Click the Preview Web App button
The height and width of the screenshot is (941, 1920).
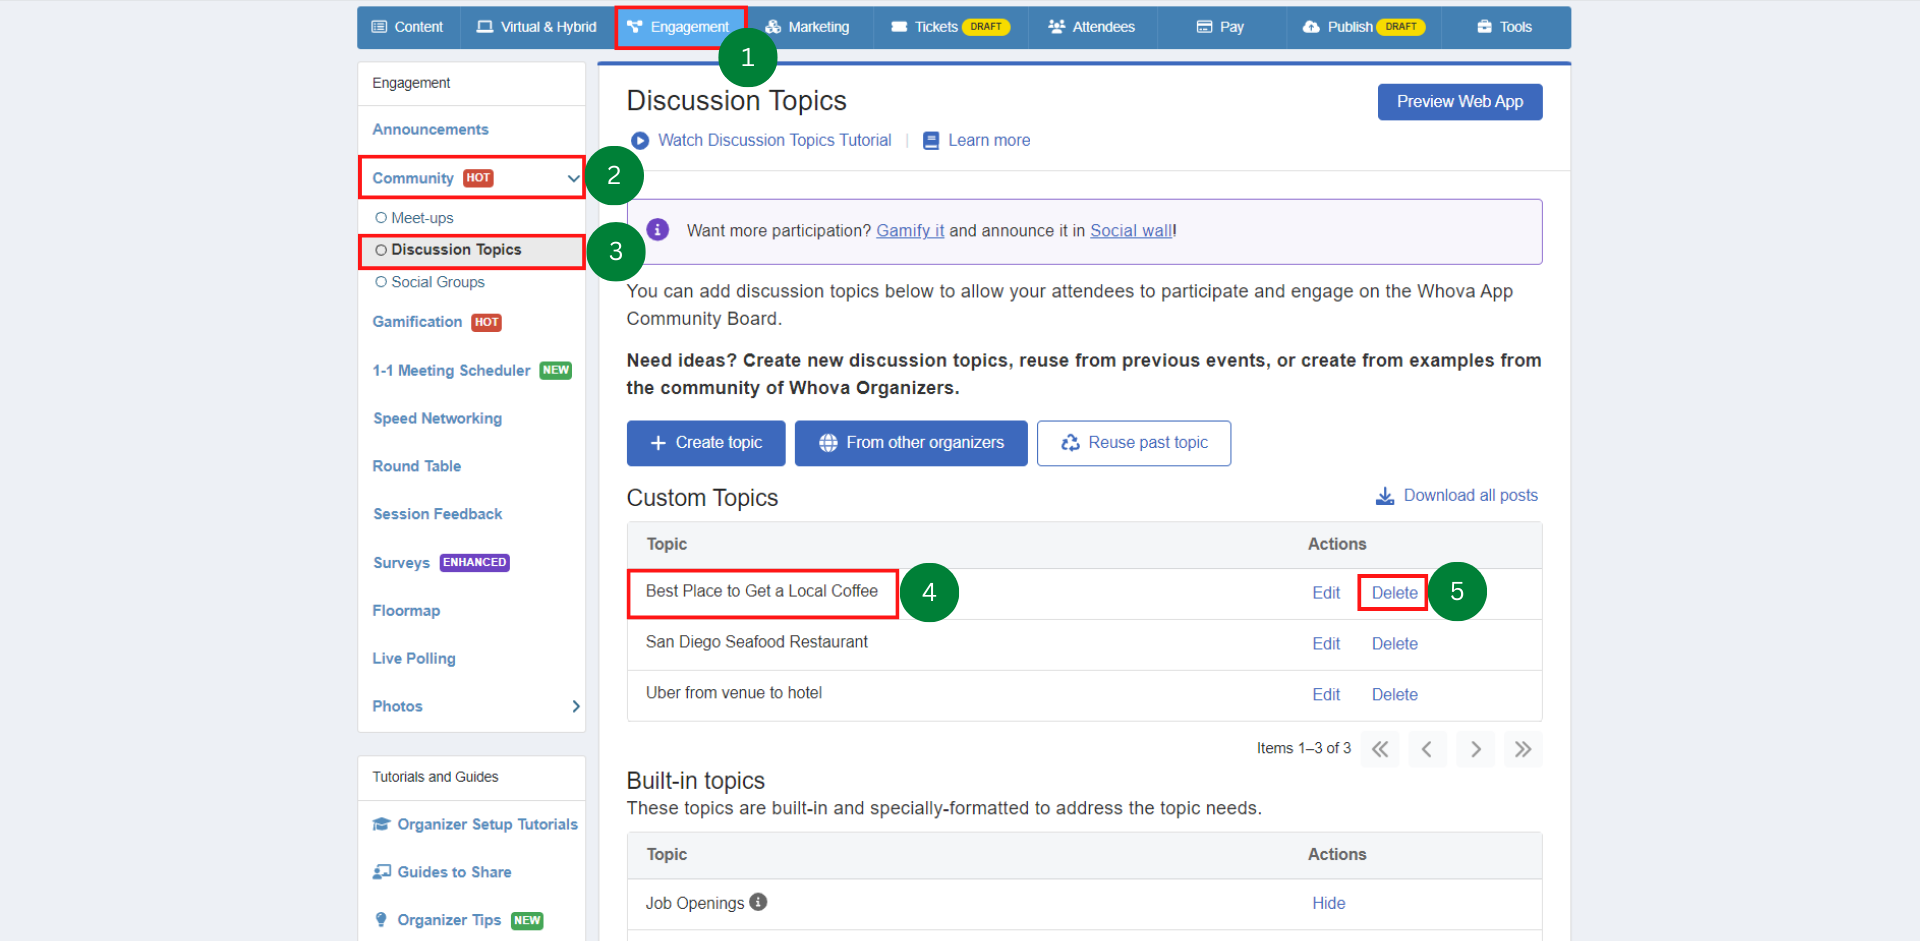(x=1459, y=102)
